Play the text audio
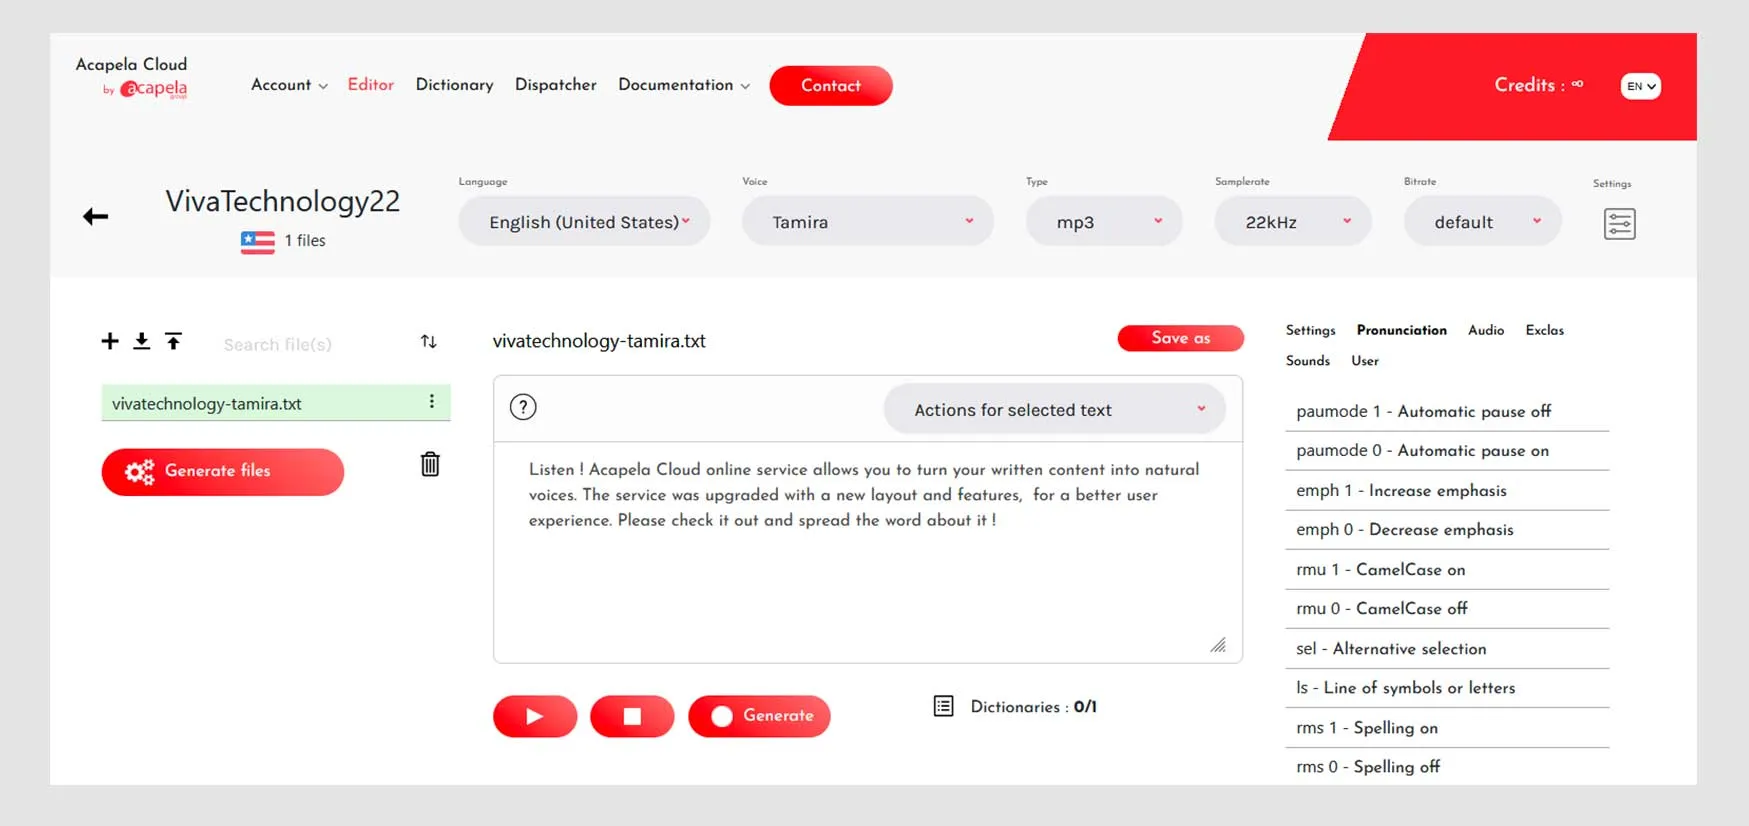 535,716
